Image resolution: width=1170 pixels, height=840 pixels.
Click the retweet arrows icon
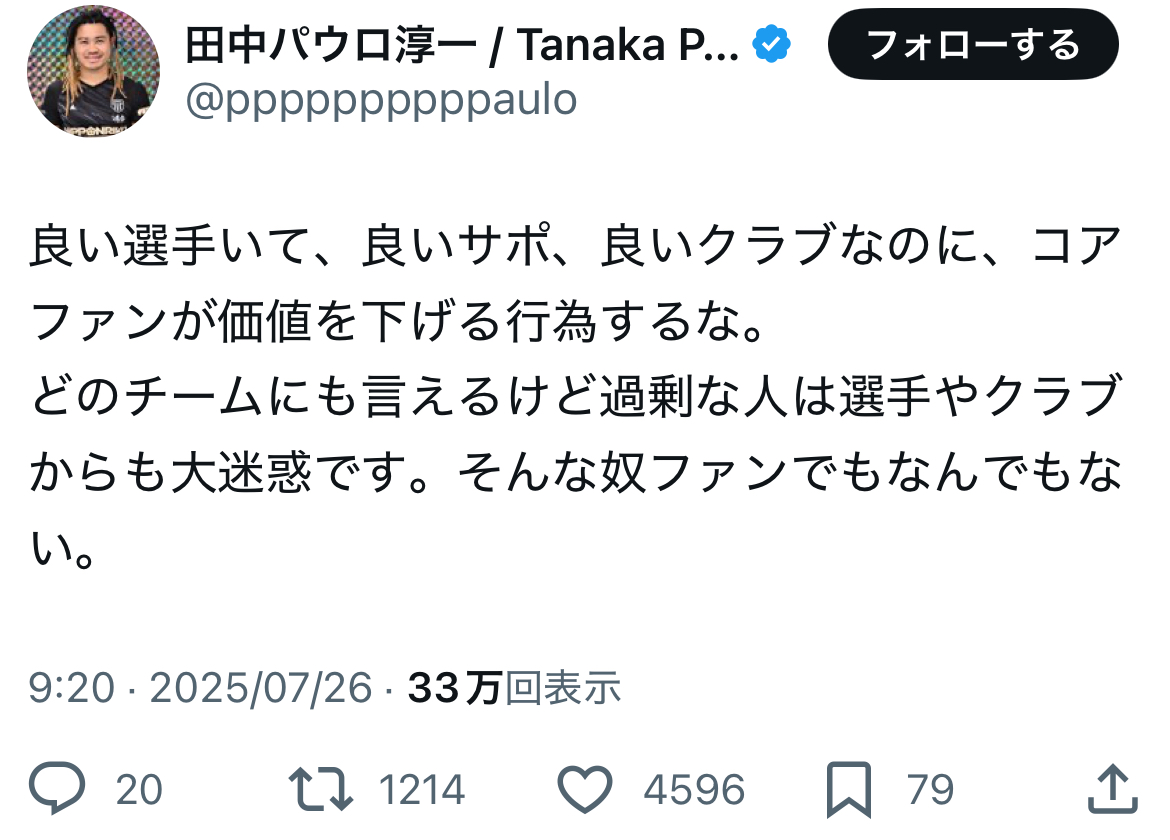(320, 790)
